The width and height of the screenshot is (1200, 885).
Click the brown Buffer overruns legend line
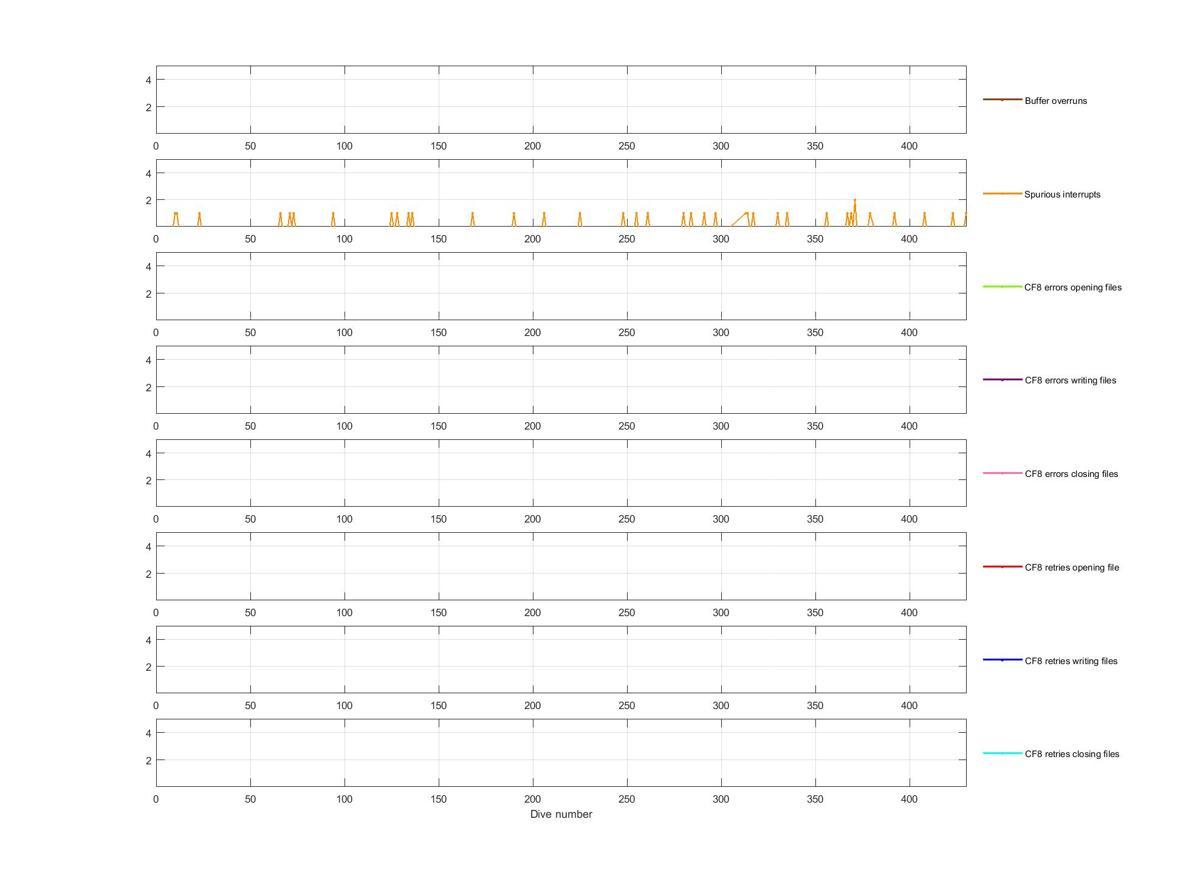(x=1002, y=100)
